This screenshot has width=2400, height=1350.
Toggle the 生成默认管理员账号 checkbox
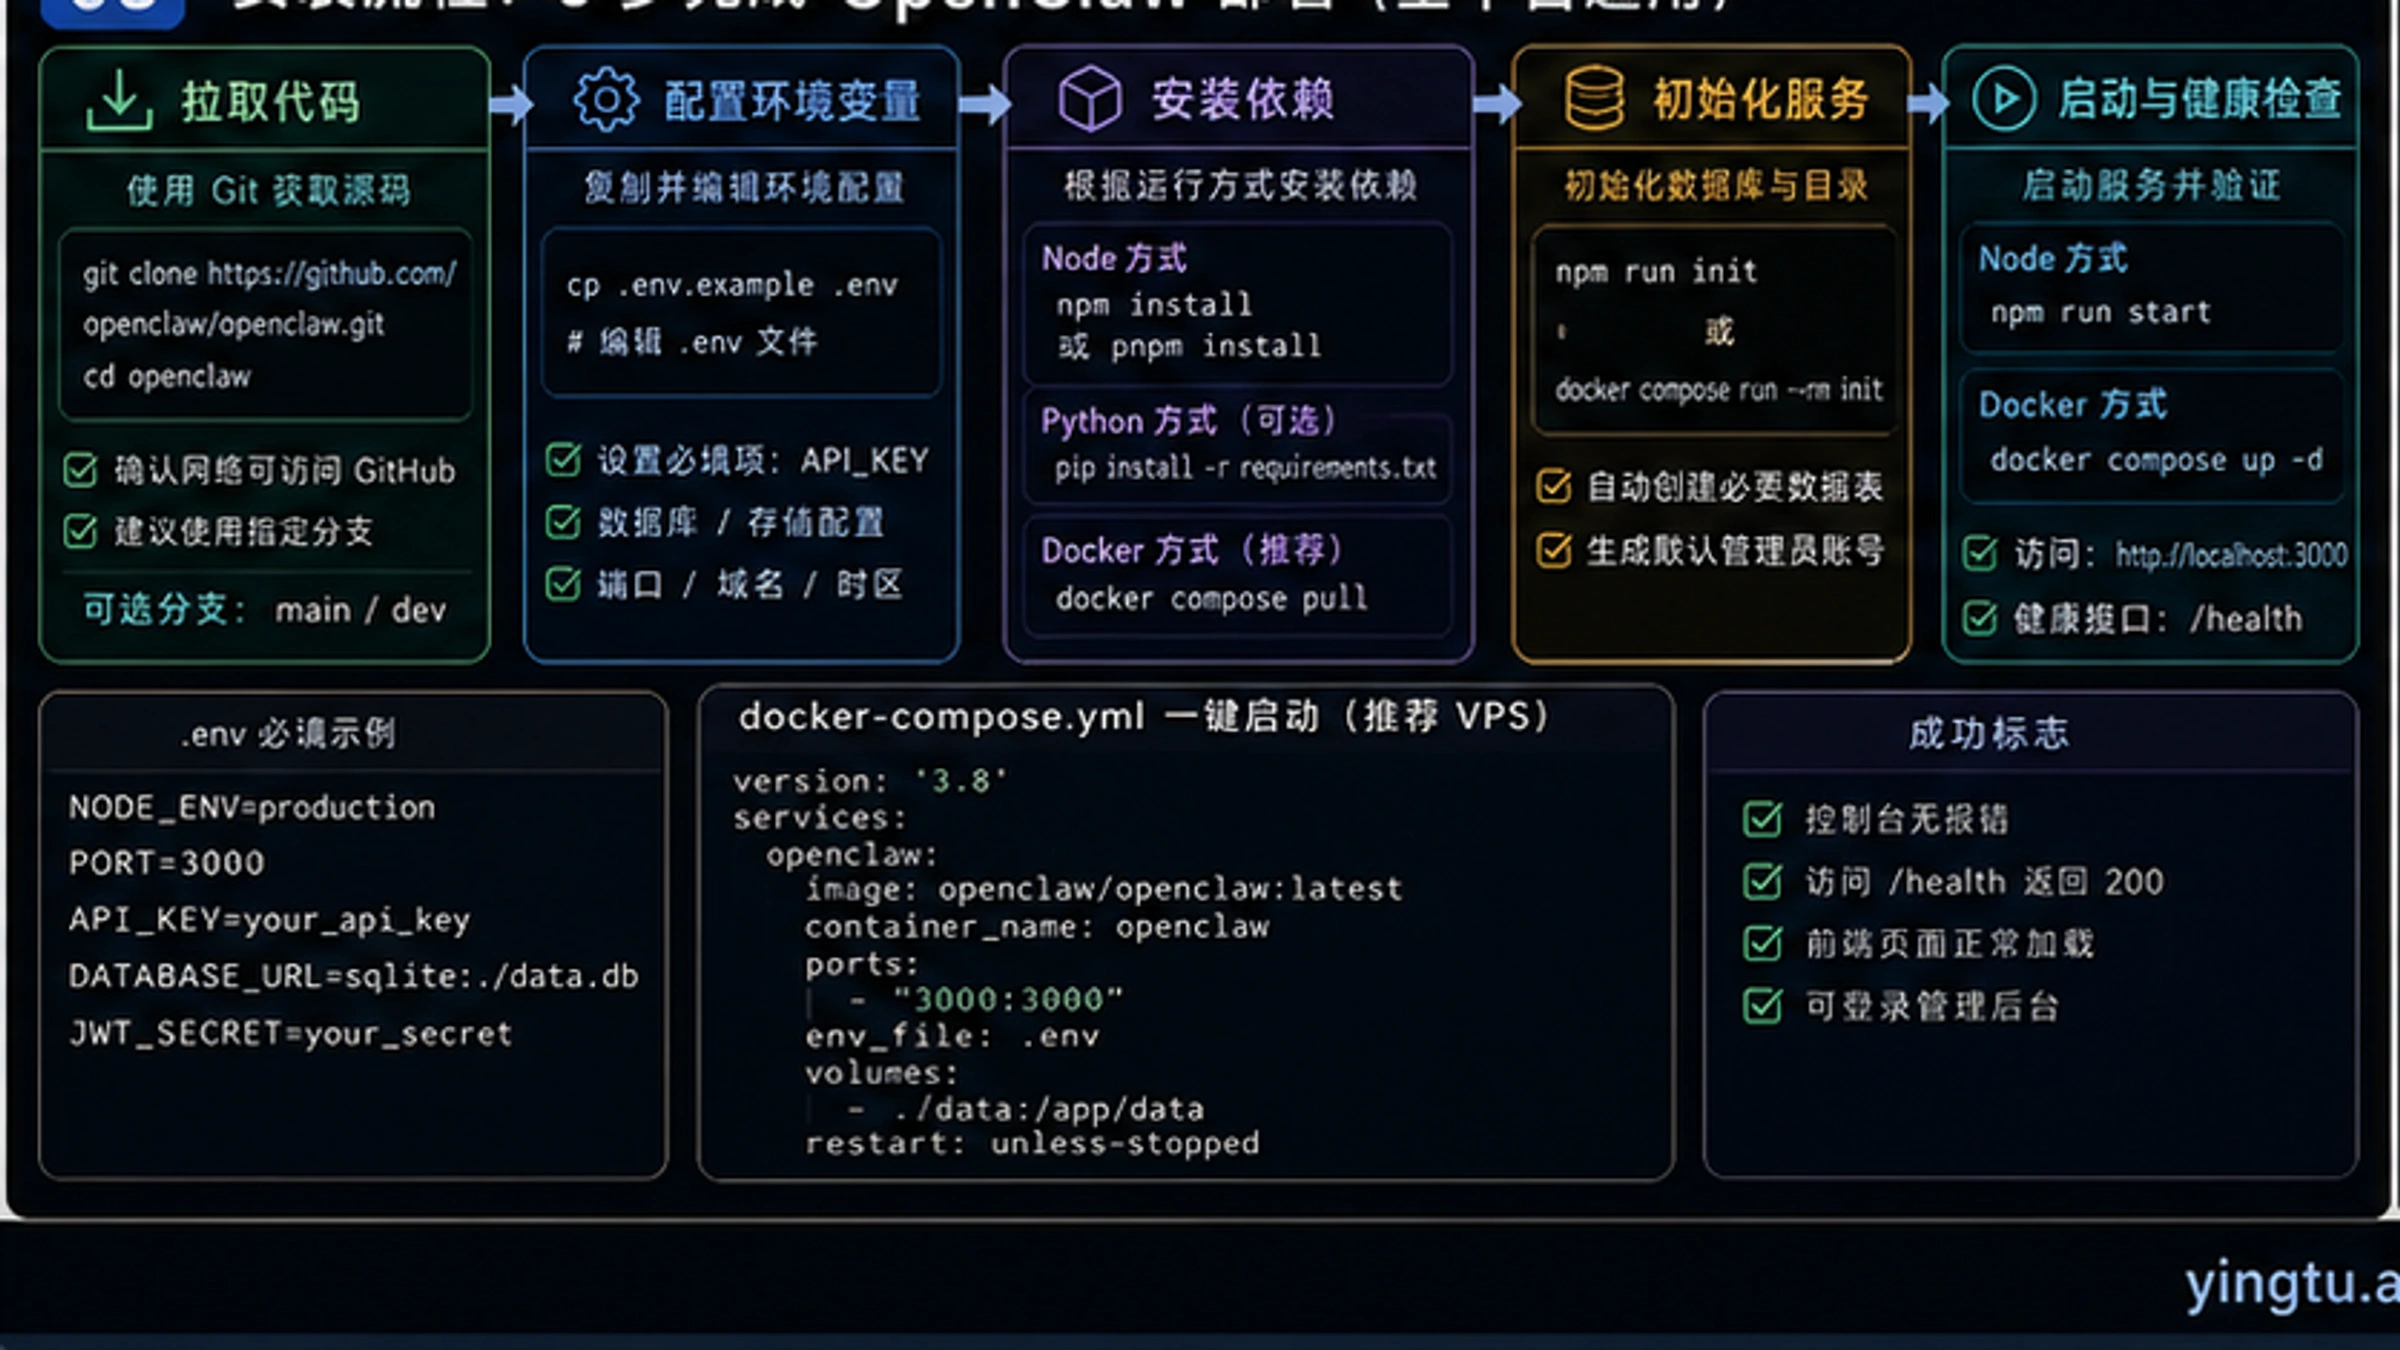pos(1554,549)
